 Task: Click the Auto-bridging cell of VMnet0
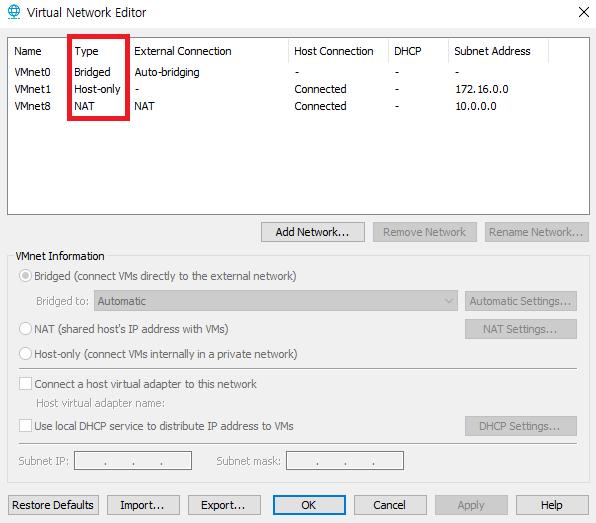(167, 72)
